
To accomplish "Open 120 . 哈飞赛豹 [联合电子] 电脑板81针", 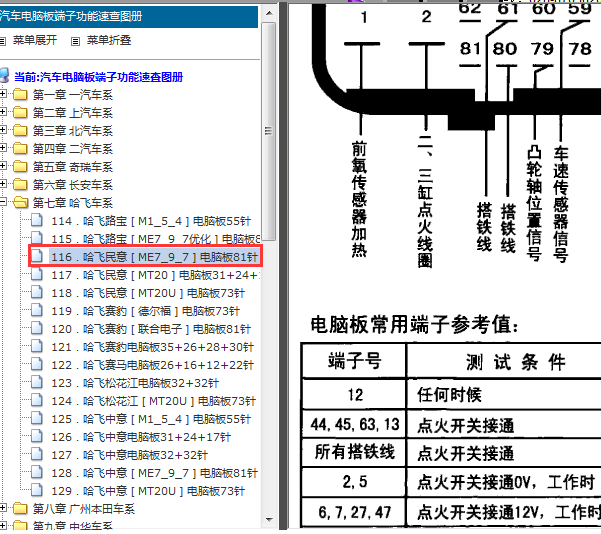I will (151, 329).
